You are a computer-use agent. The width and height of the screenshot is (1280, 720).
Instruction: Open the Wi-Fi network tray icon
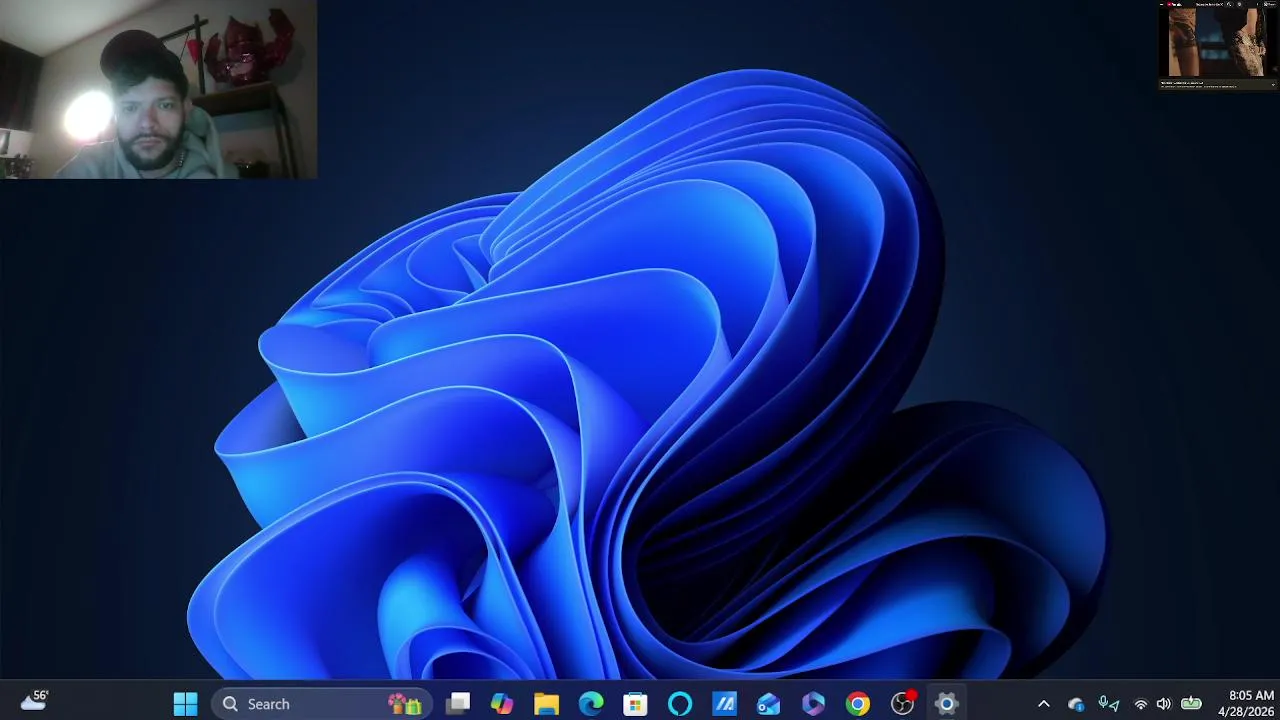1140,704
